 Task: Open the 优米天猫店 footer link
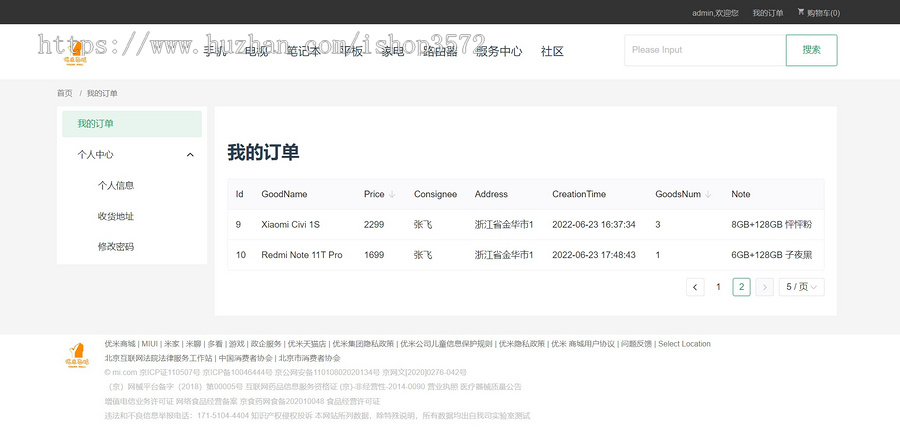[x=307, y=344]
